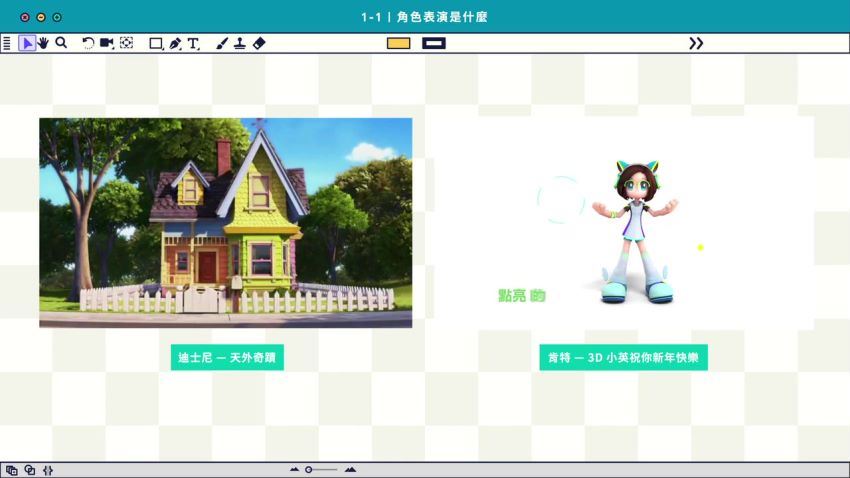Click the zoom slider handle
The image size is (850, 478).
(x=308, y=469)
